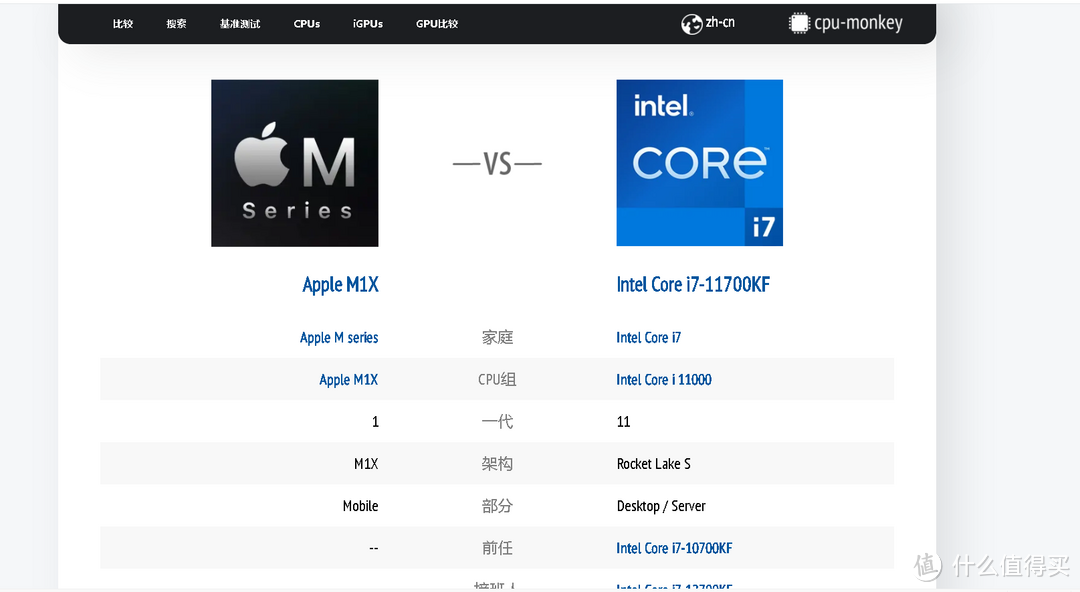This screenshot has height=592, width=1080.
Task: Open the Intel Core i 11000 link
Action: 664,380
